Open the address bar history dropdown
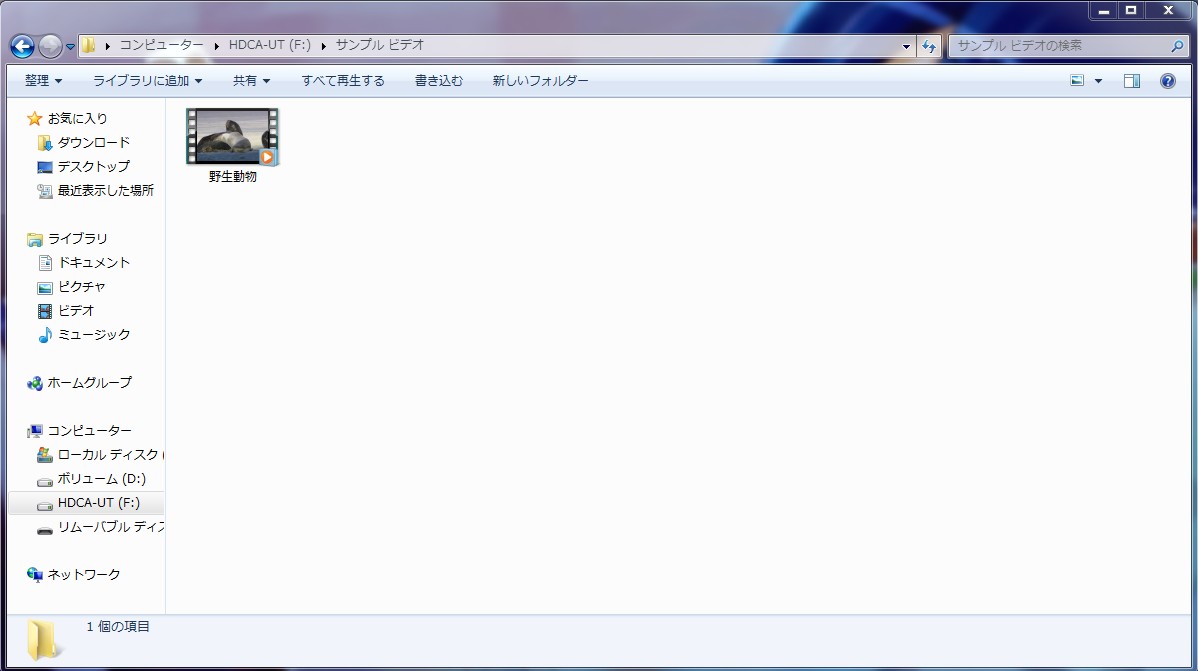Viewport: 1198px width, 671px height. pyautogui.click(x=906, y=46)
